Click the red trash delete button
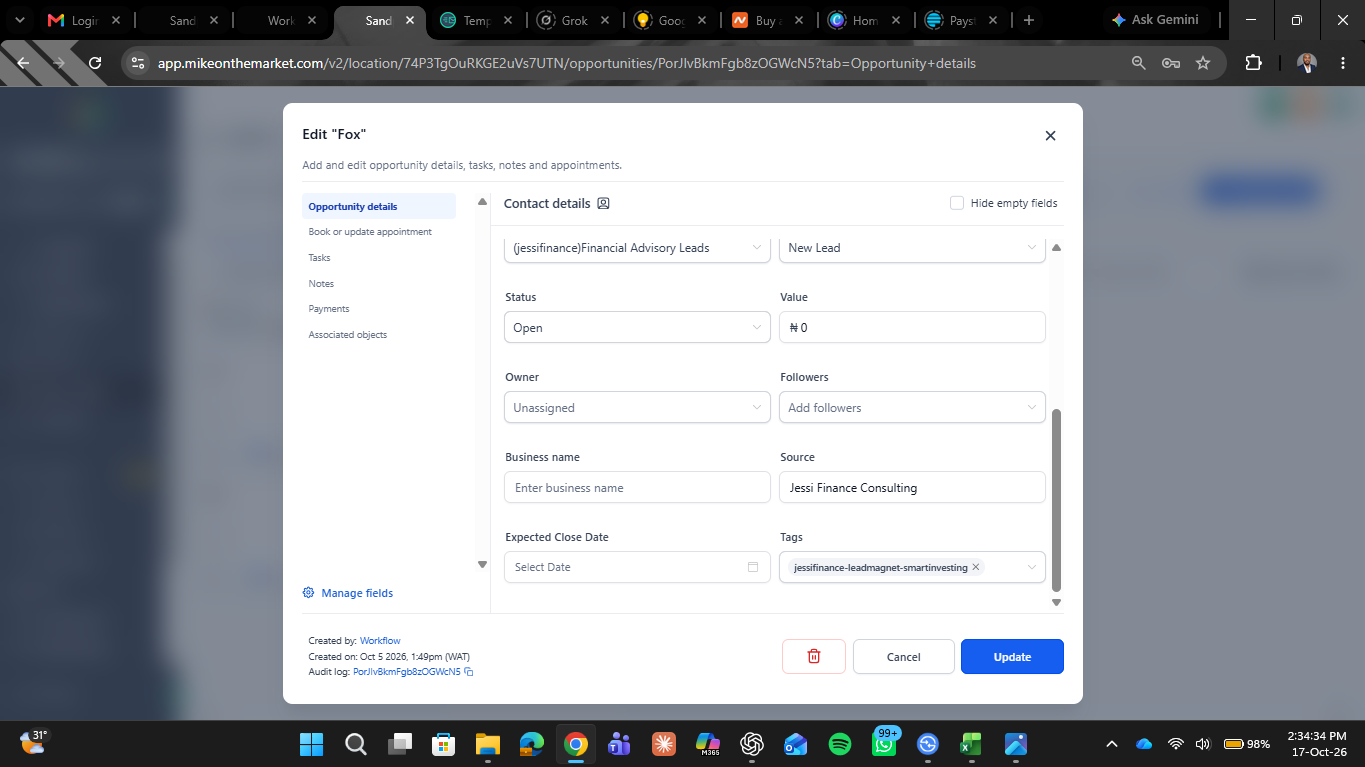This screenshot has width=1365, height=767. pyautogui.click(x=814, y=657)
